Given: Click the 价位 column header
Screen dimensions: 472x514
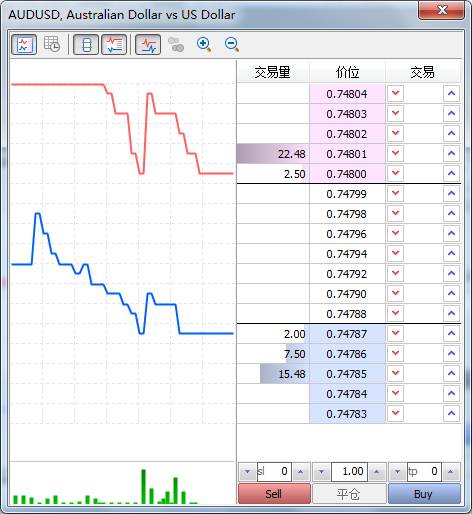Looking at the screenshot, I should point(347,72).
